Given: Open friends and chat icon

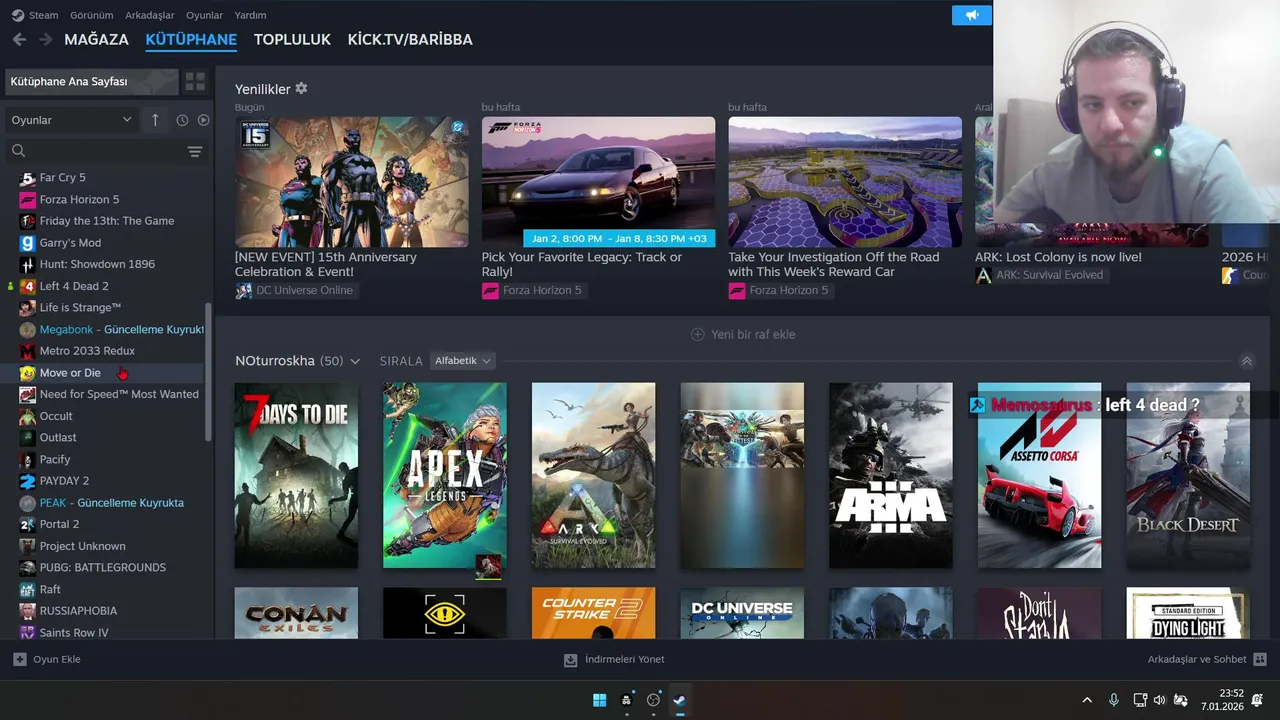Looking at the screenshot, I should [1260, 659].
